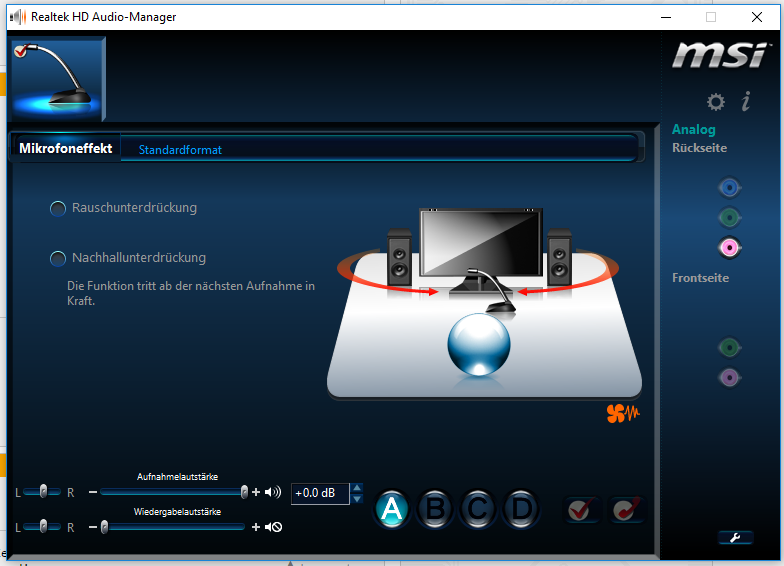Click the Realtek speaker icon in title bar
The width and height of the screenshot is (784, 566).
click(x=18, y=17)
